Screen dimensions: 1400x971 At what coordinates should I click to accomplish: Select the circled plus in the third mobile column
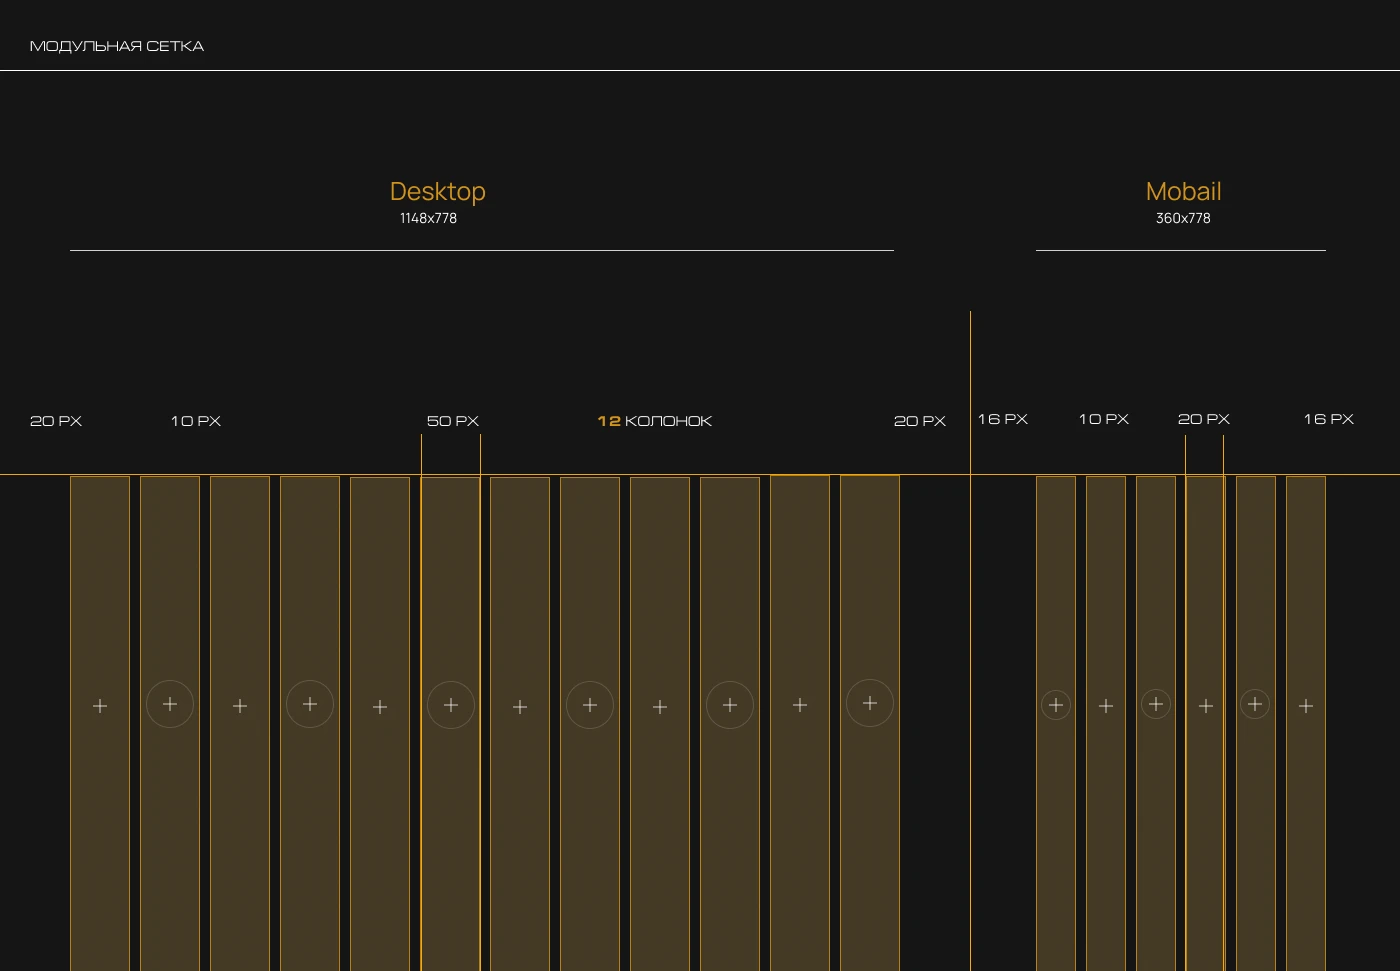click(1156, 704)
